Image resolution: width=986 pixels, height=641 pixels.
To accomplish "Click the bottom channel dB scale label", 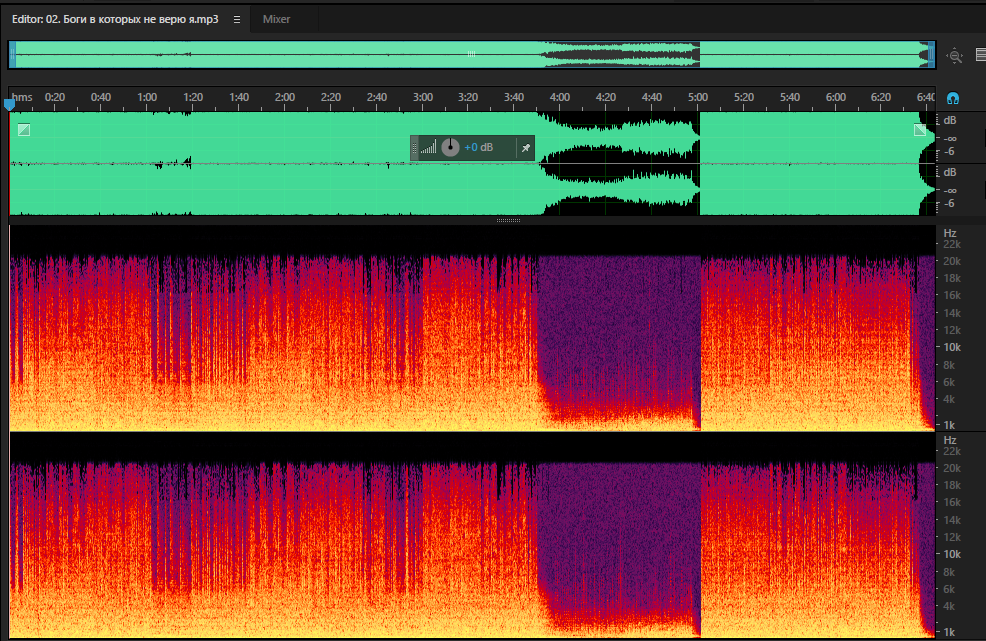I will click(950, 172).
